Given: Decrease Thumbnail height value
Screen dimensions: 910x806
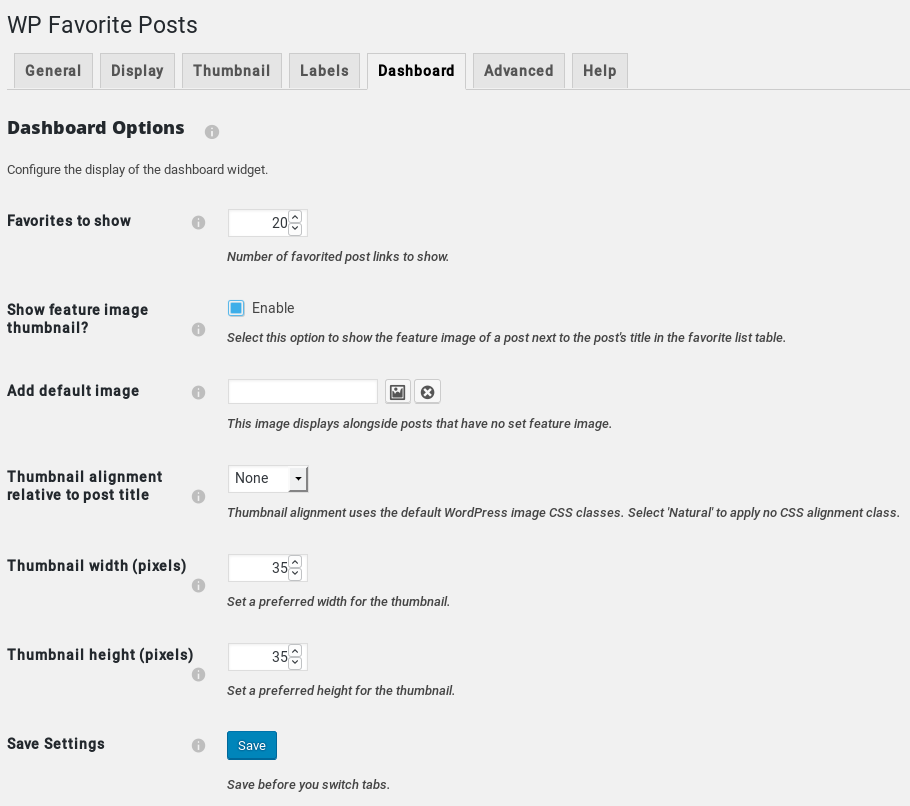Looking at the screenshot, I should tap(295, 662).
